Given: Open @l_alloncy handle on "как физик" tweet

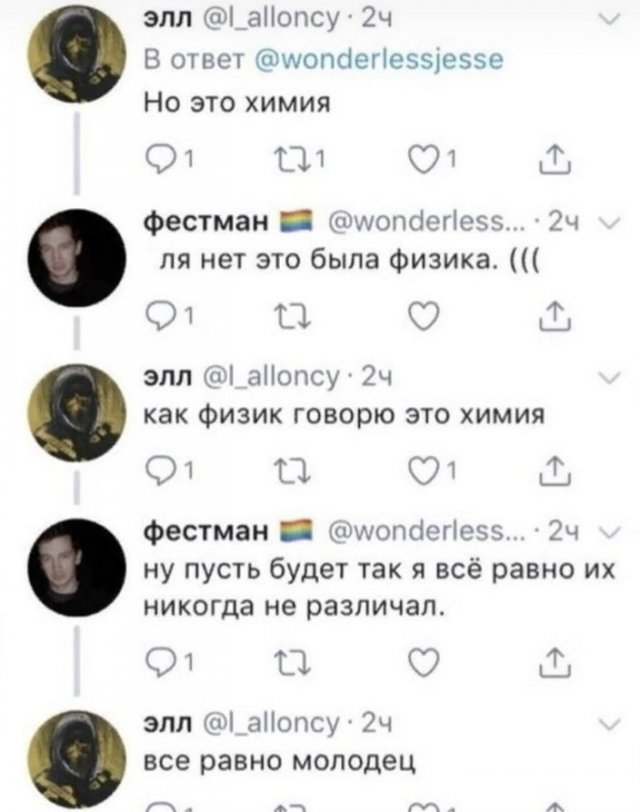Looking at the screenshot, I should click(272, 376).
